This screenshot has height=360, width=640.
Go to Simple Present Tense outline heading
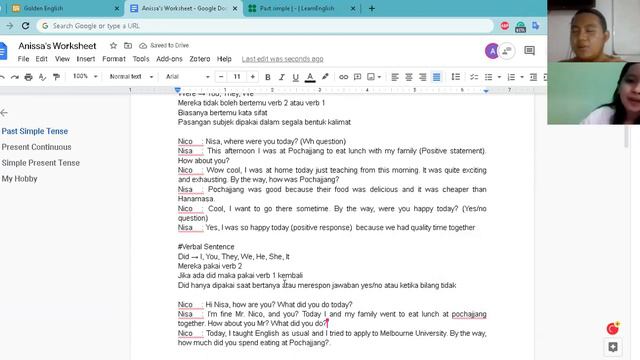point(40,163)
